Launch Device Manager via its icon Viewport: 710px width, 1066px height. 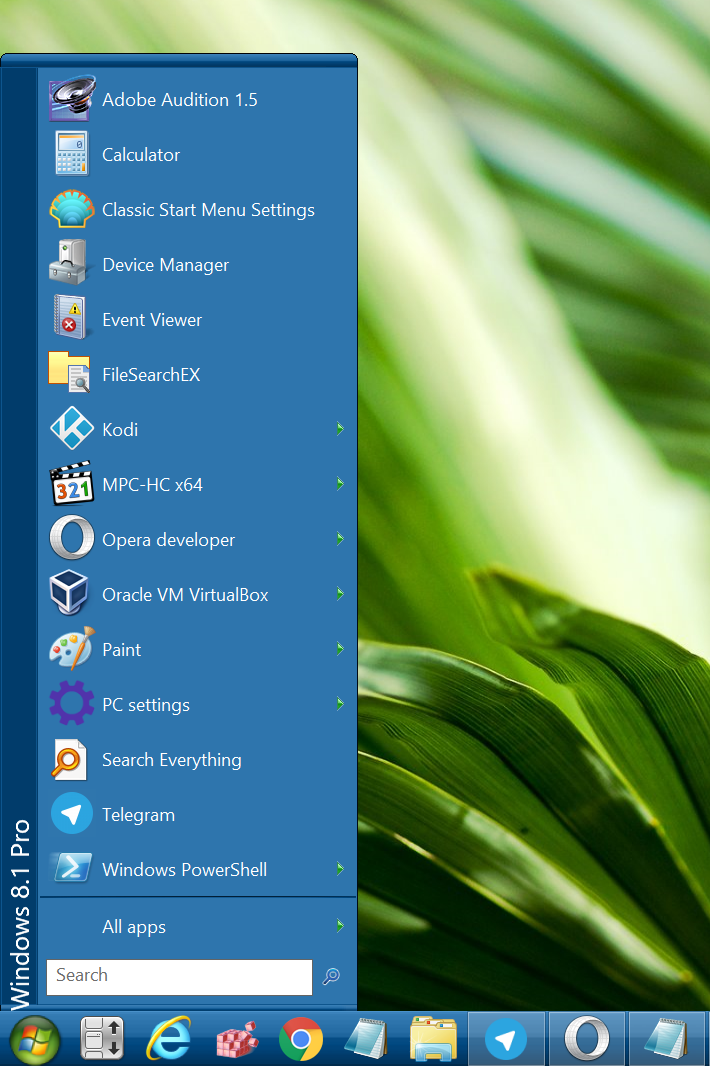coord(69,264)
